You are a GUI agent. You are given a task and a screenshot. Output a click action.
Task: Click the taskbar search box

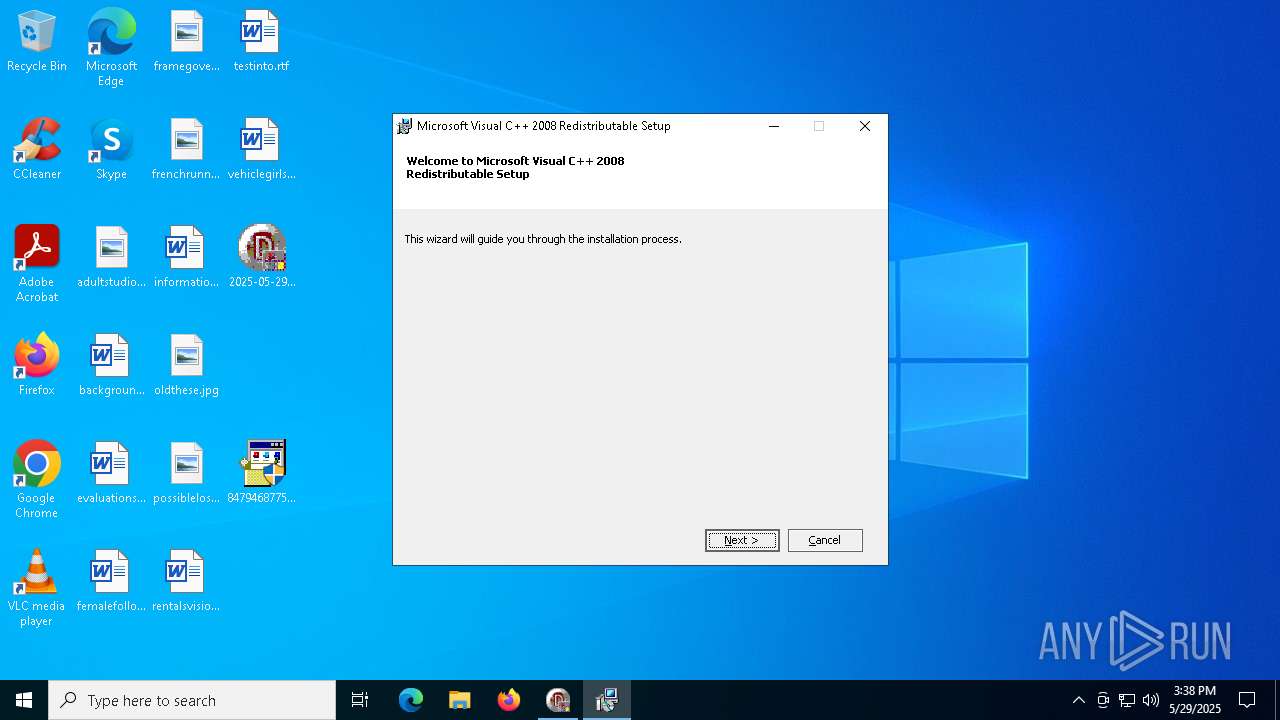tap(192, 700)
